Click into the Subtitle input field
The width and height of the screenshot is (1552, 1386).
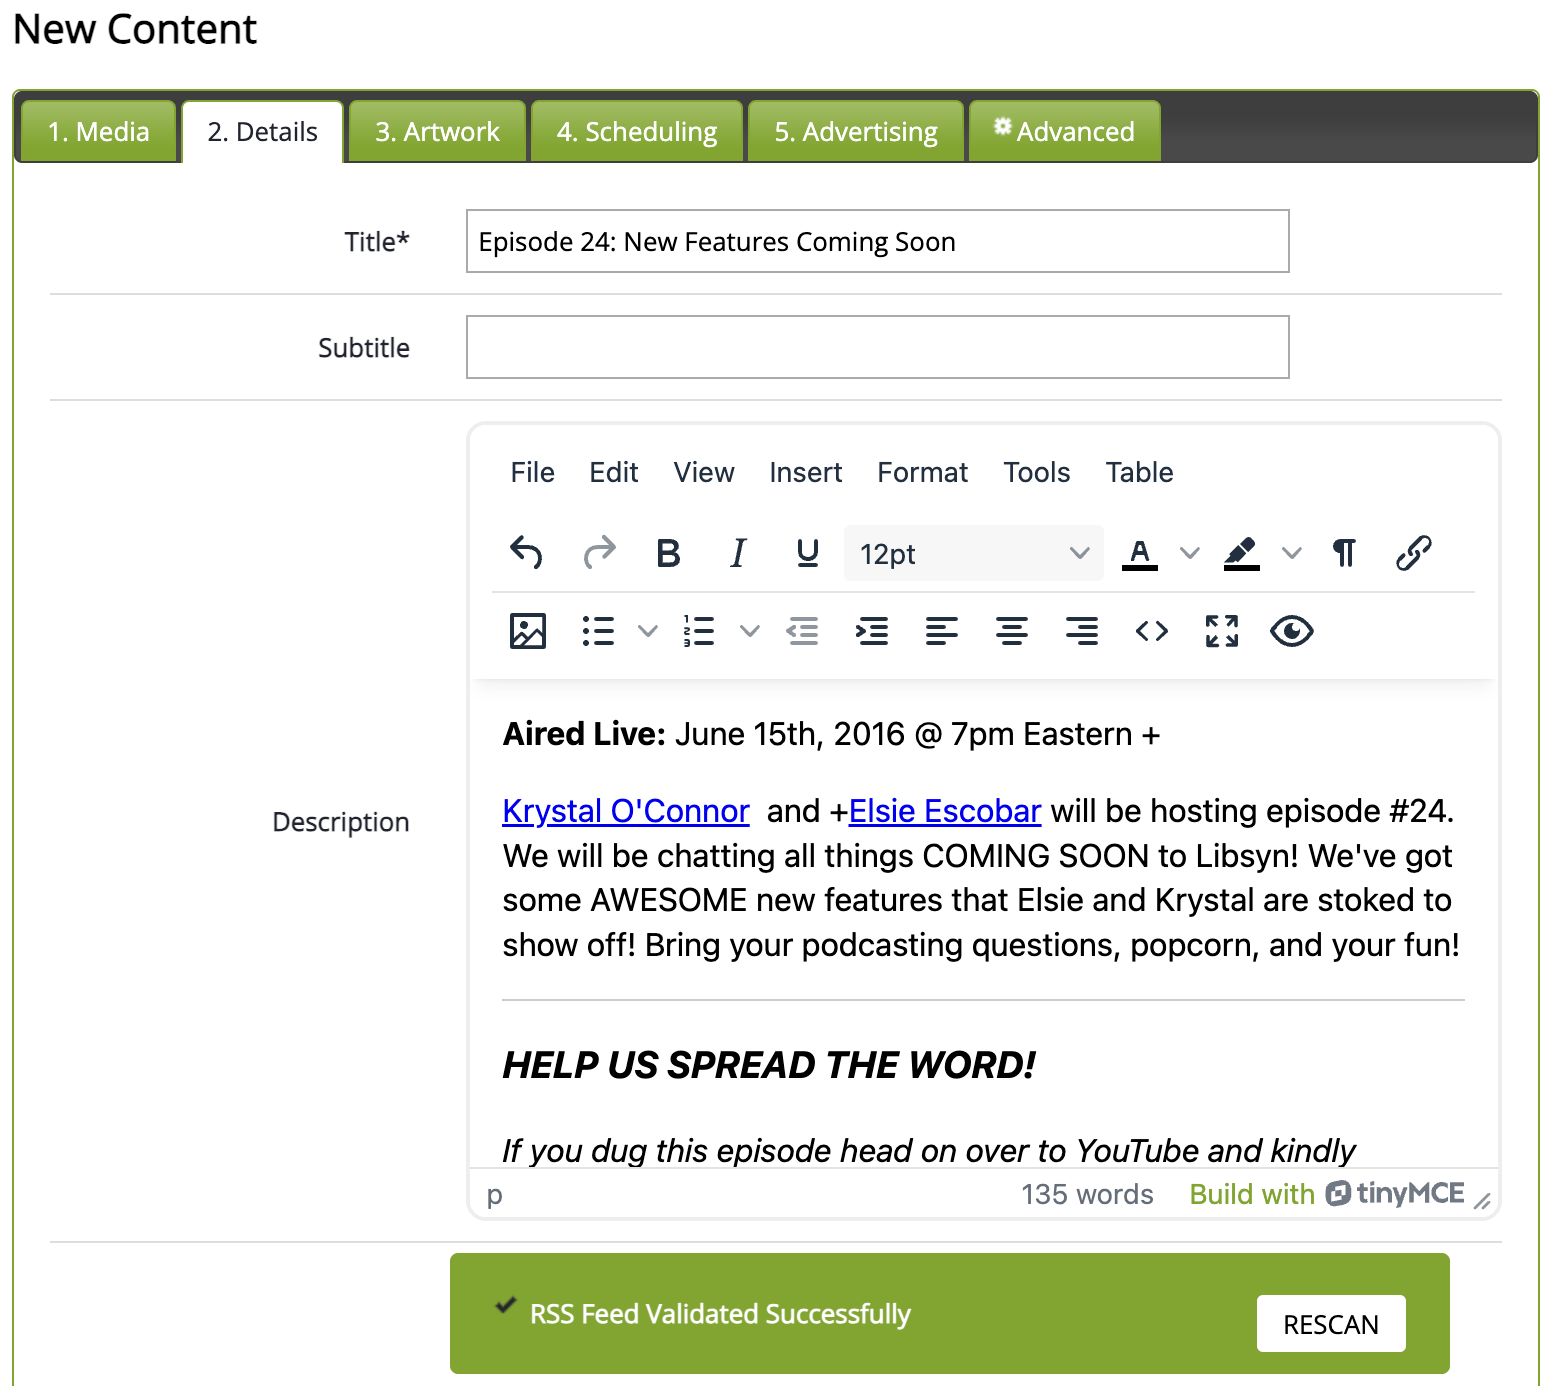pyautogui.click(x=877, y=347)
